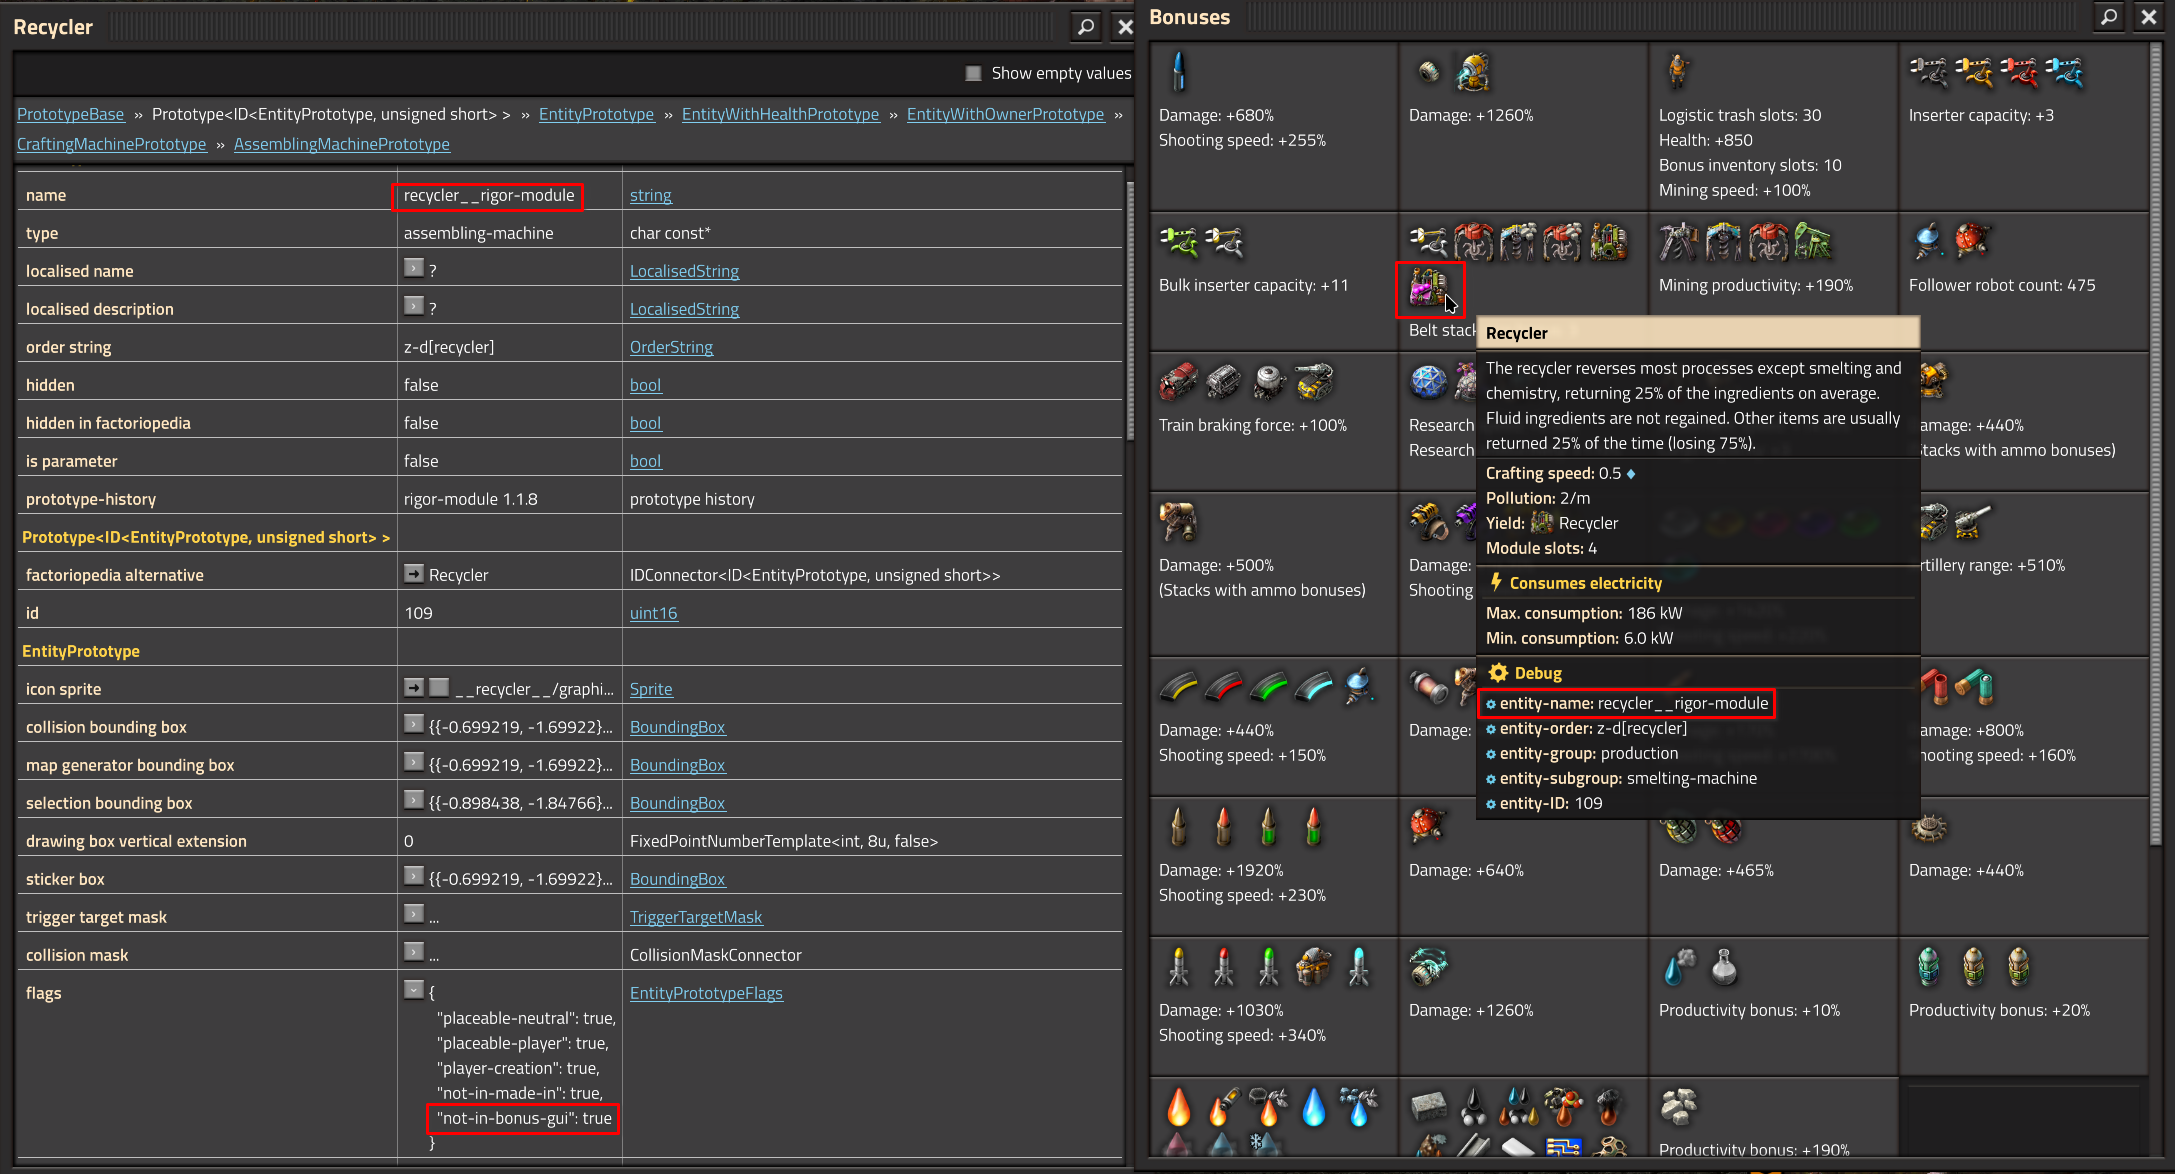Click the first capsule icon above Productivity bonus +20%
Image resolution: width=2175 pixels, height=1174 pixels.
click(1929, 967)
